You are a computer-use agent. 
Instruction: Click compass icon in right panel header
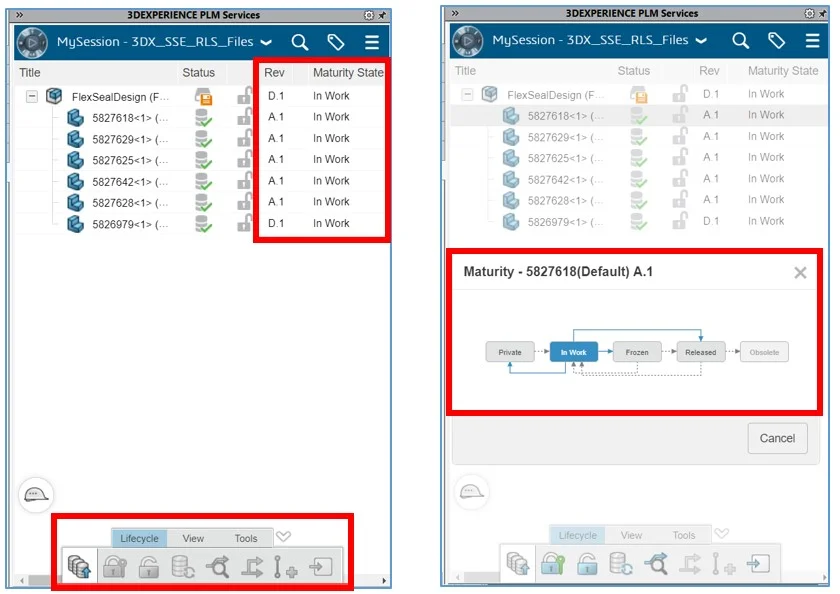tap(468, 41)
